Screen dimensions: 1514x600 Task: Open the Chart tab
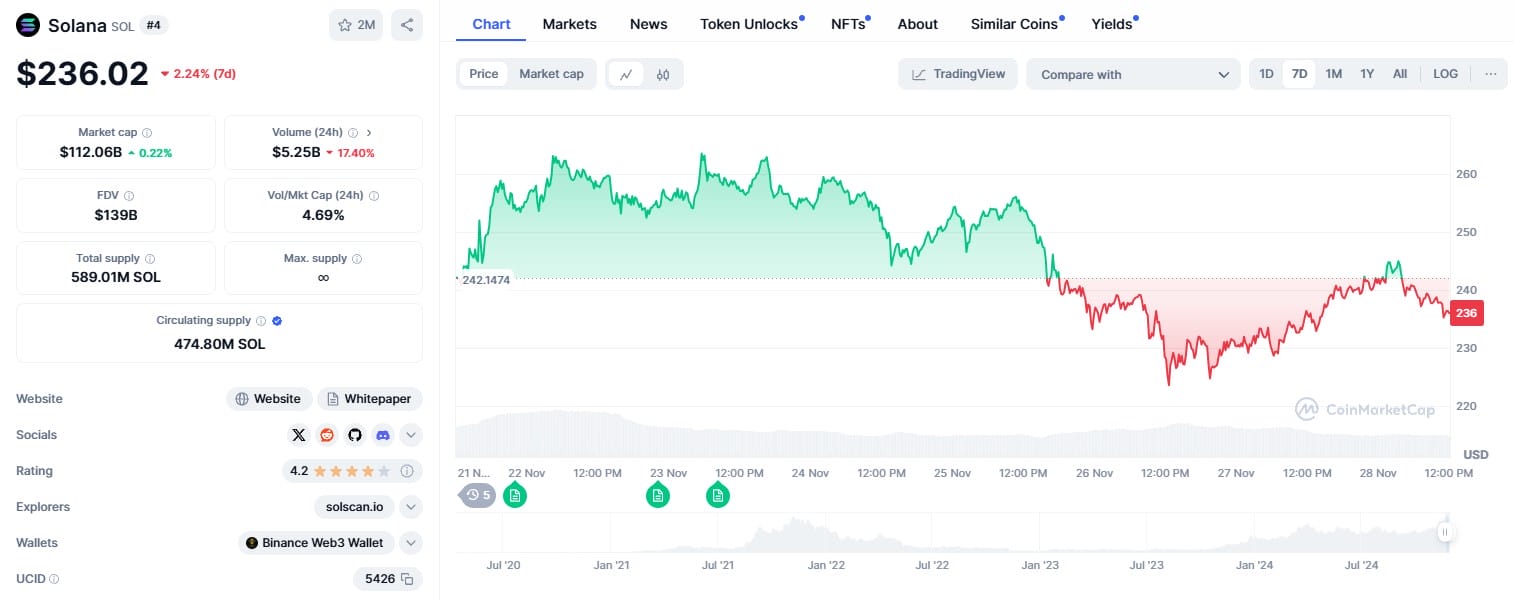click(491, 24)
